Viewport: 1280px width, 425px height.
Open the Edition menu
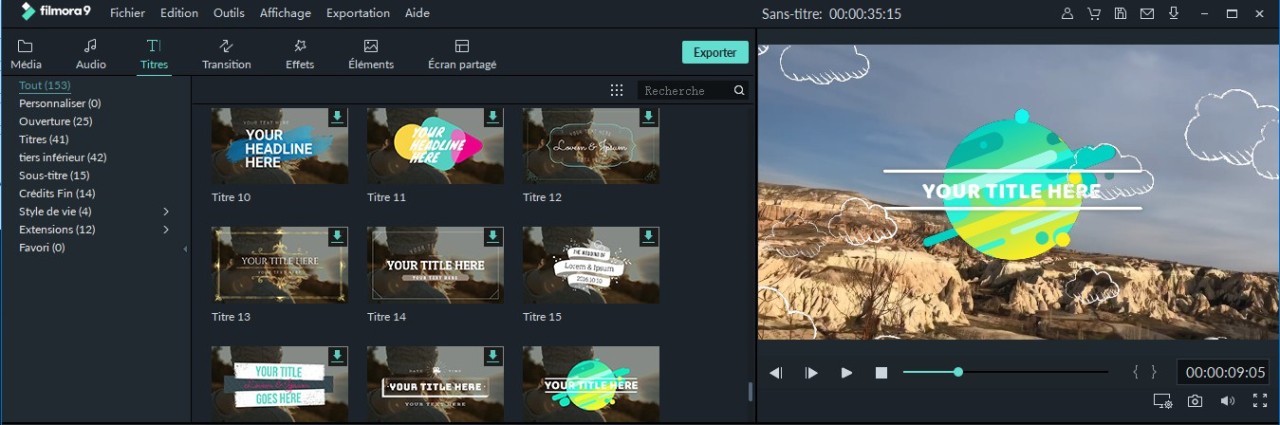point(179,13)
